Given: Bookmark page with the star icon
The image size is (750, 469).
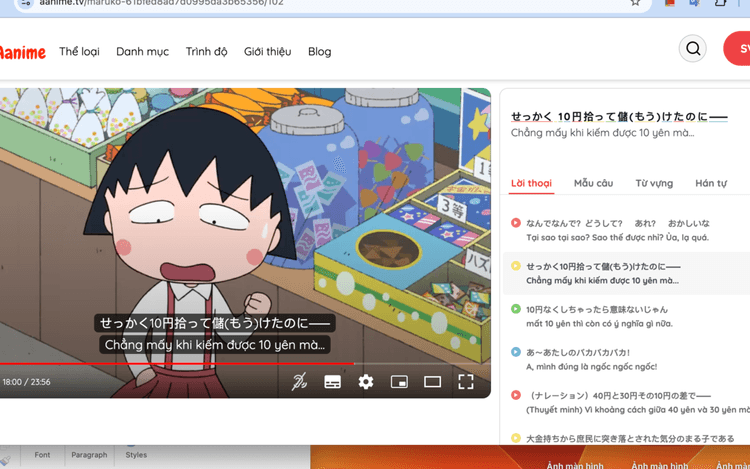Looking at the screenshot, I should tap(635, 3).
